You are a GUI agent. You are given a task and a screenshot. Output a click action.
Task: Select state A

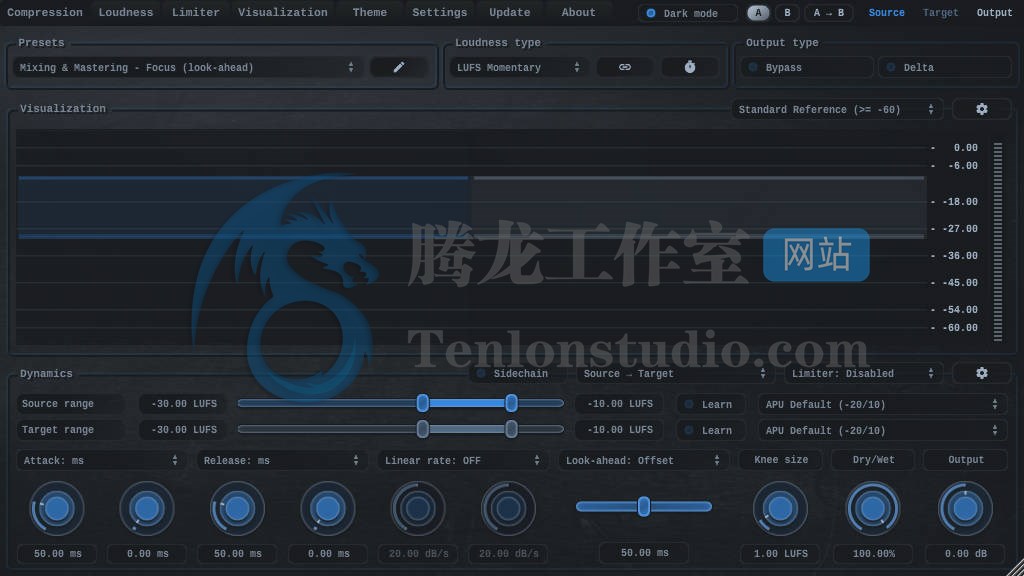(758, 12)
